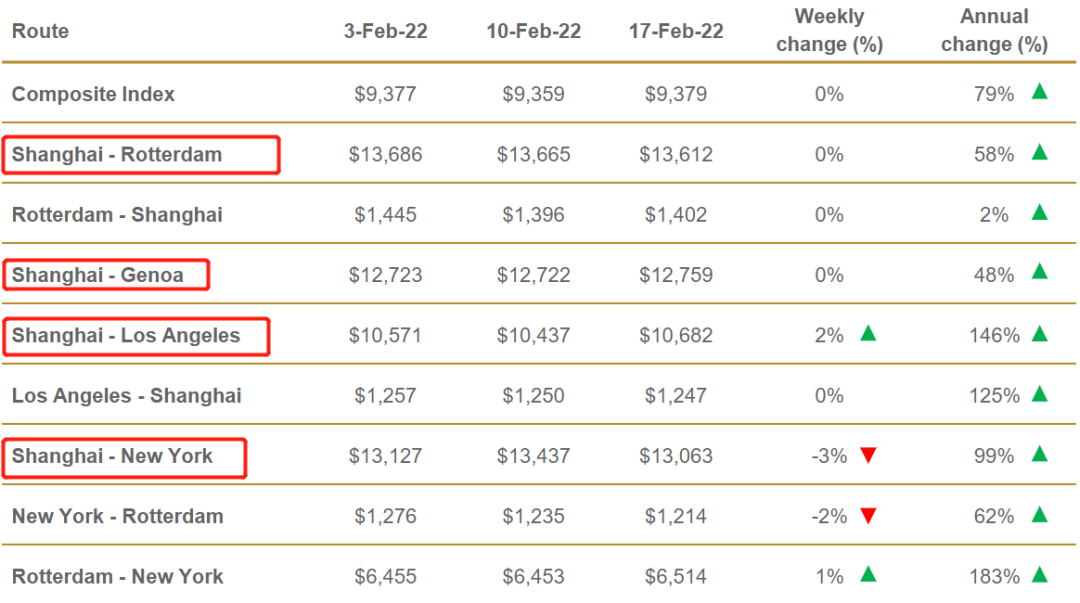The width and height of the screenshot is (1080, 603).
Task: Click the Shanghai - Los Angeles route label
Action: tap(126, 336)
